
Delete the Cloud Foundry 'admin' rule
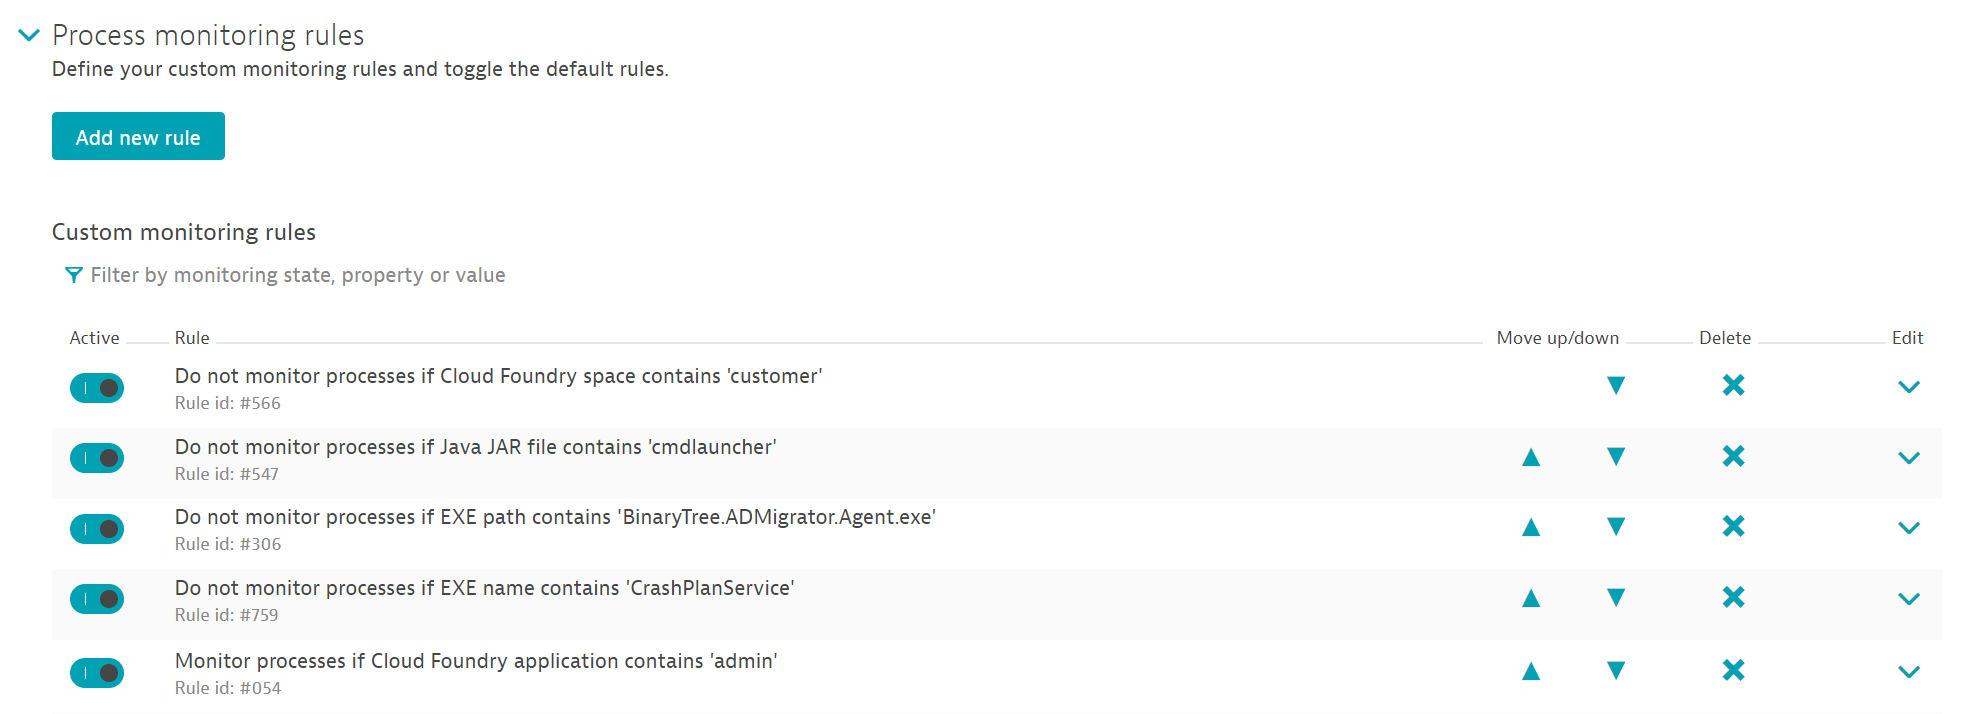click(1733, 671)
